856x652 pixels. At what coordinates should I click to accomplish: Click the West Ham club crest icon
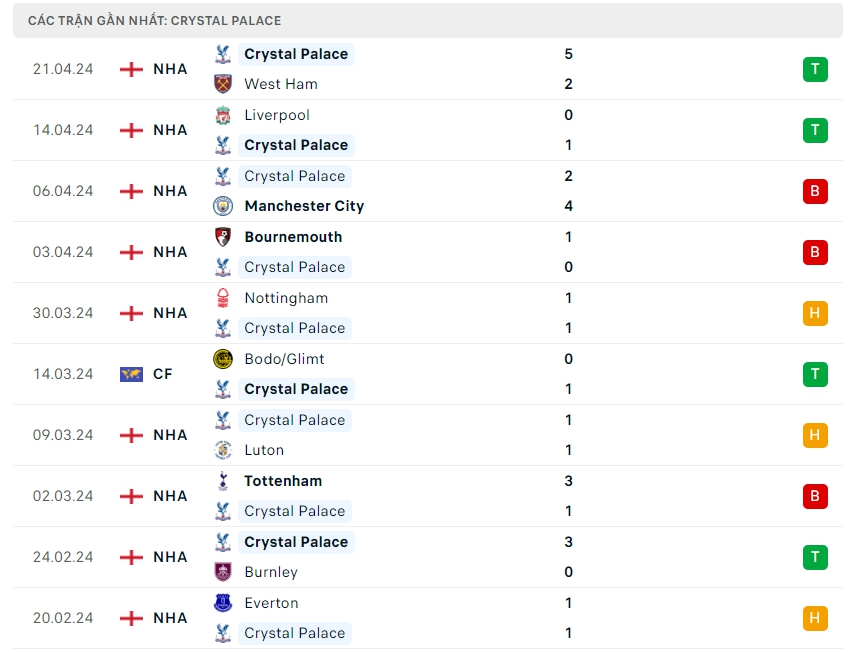(x=223, y=84)
